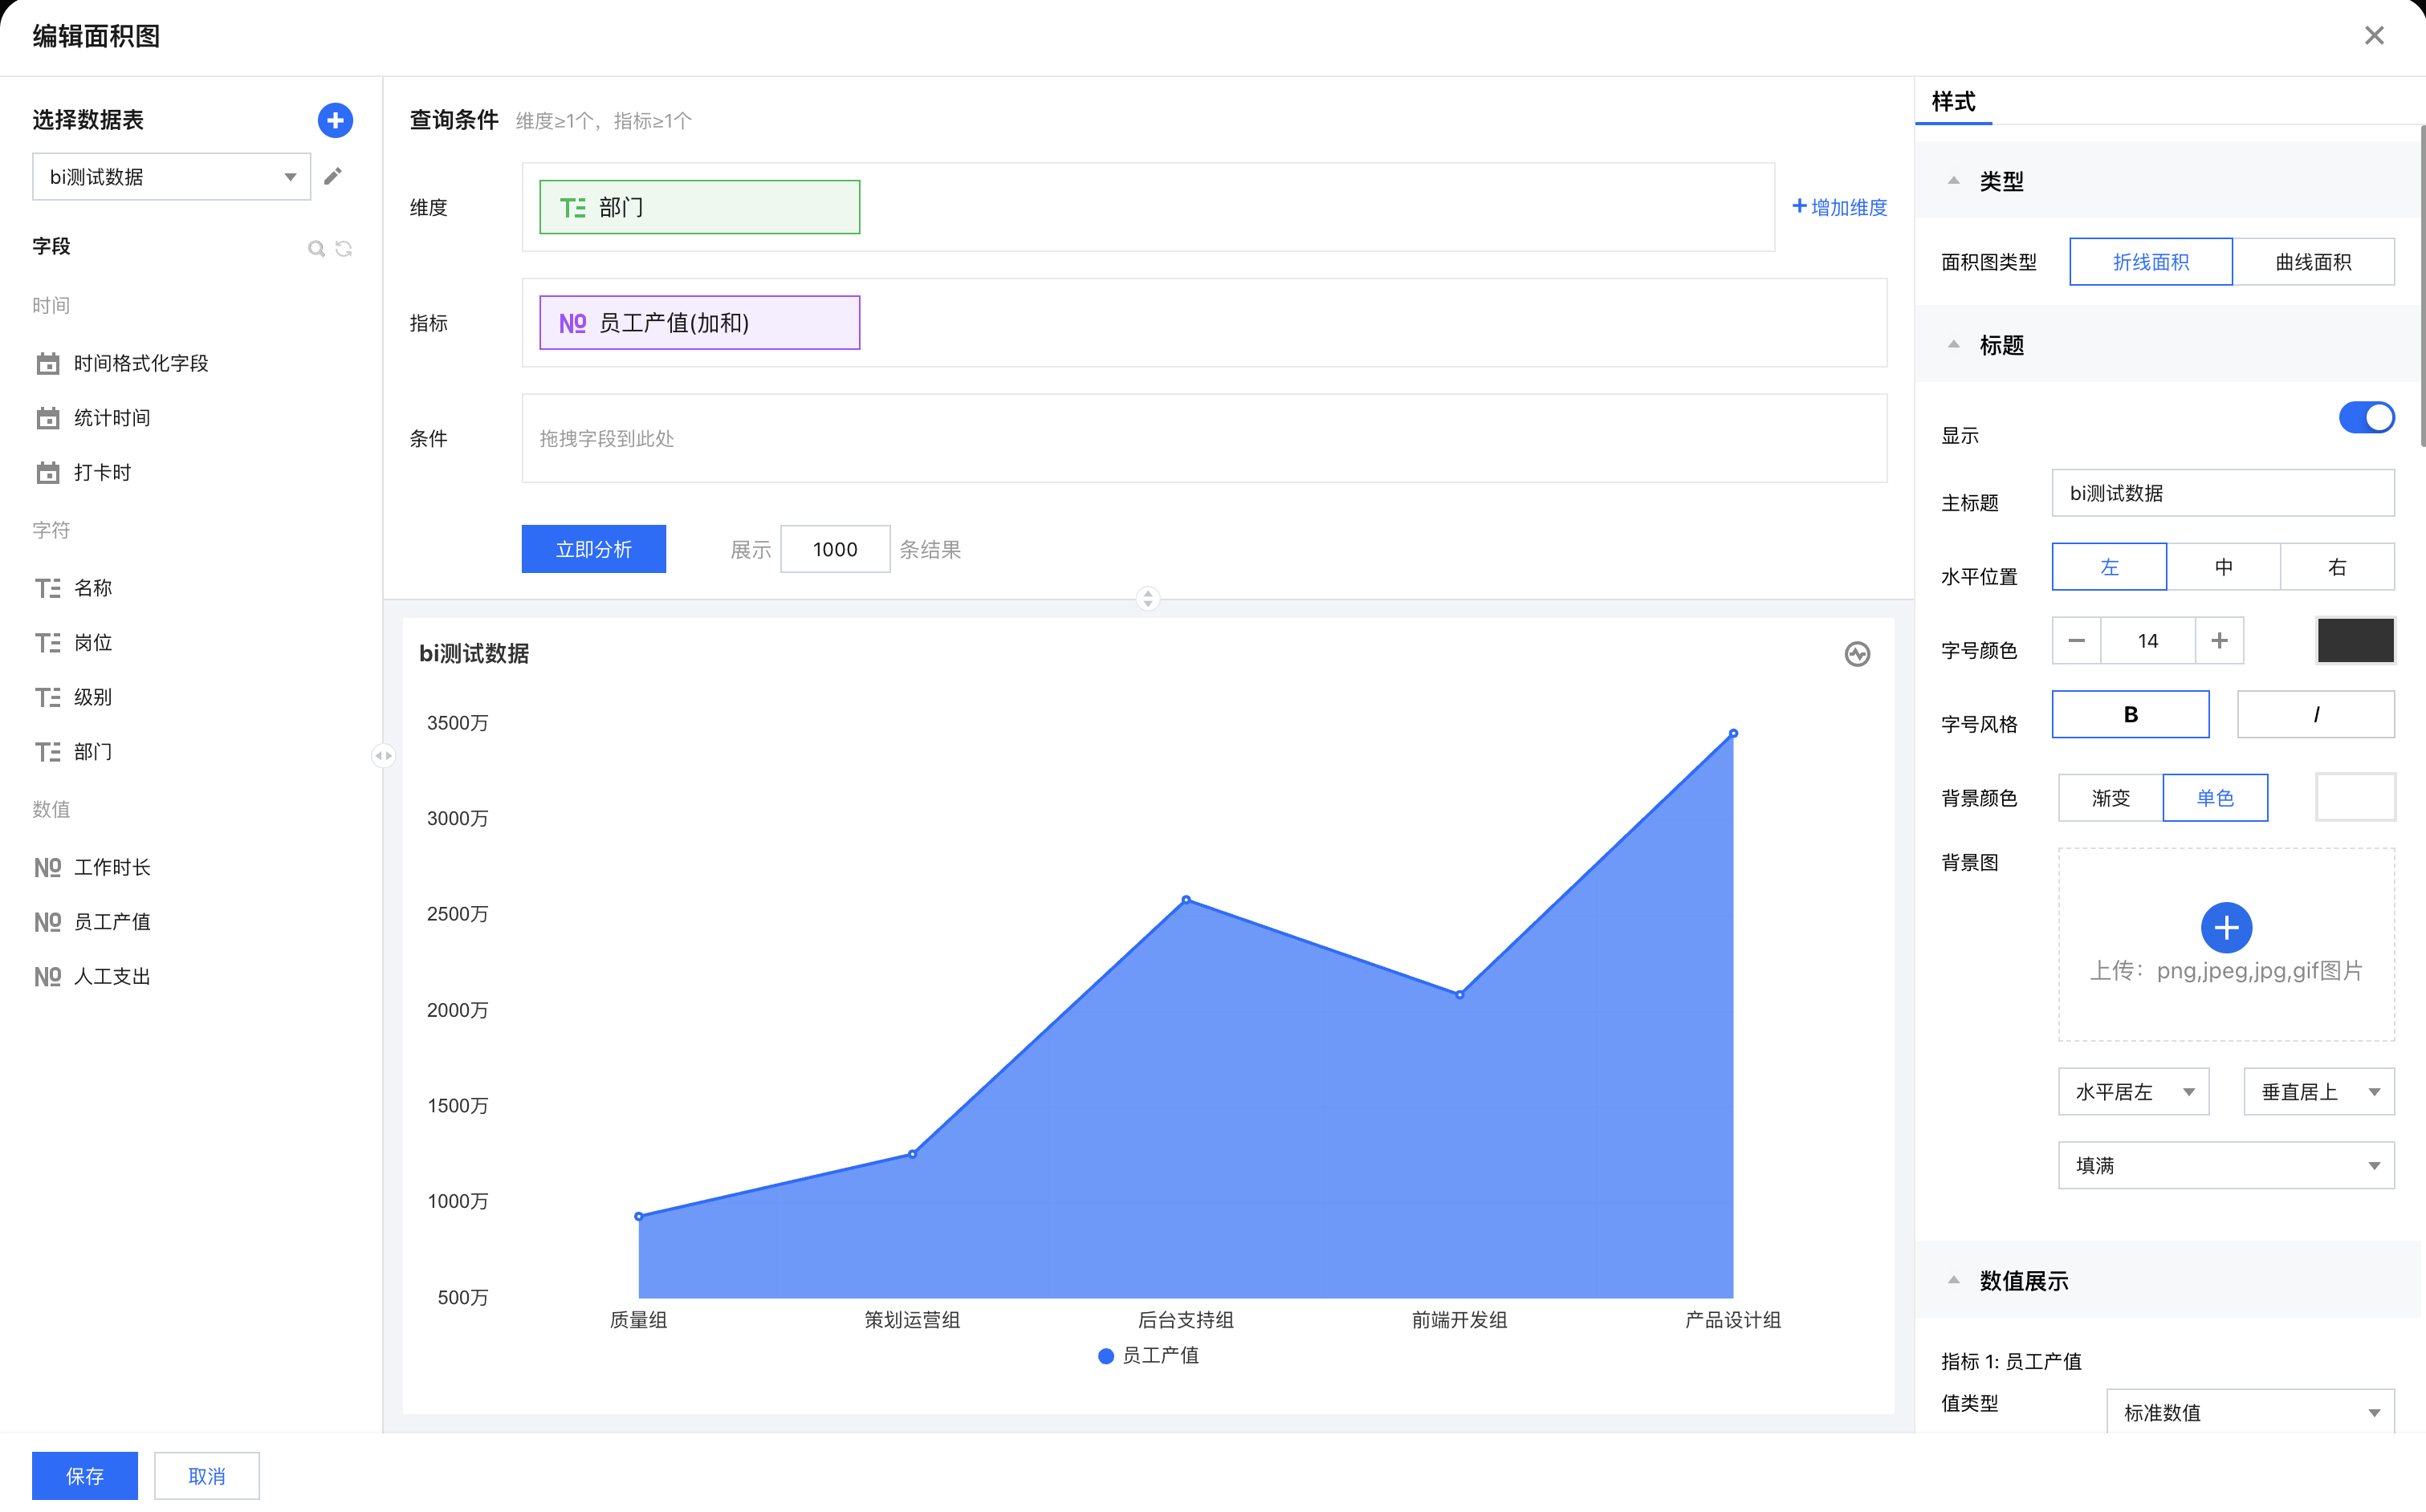
Task: Select the 曲线面积 chart type
Action: click(2313, 262)
